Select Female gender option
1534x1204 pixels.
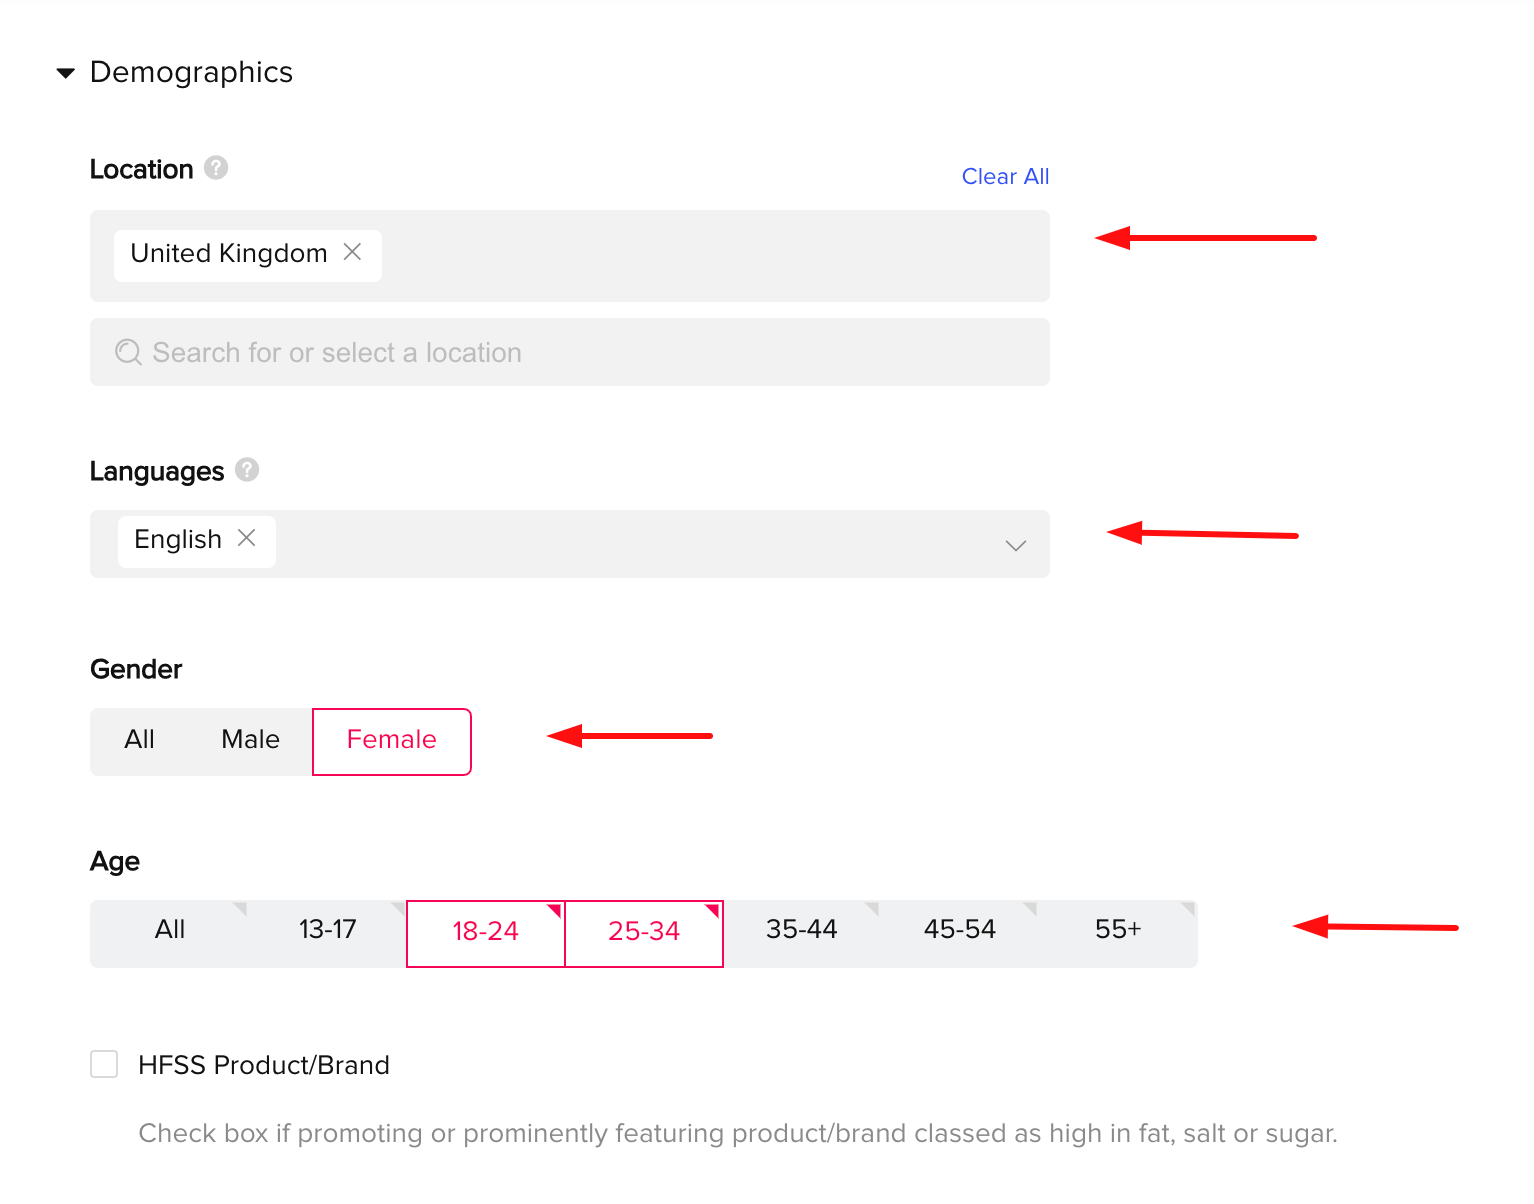392,741
